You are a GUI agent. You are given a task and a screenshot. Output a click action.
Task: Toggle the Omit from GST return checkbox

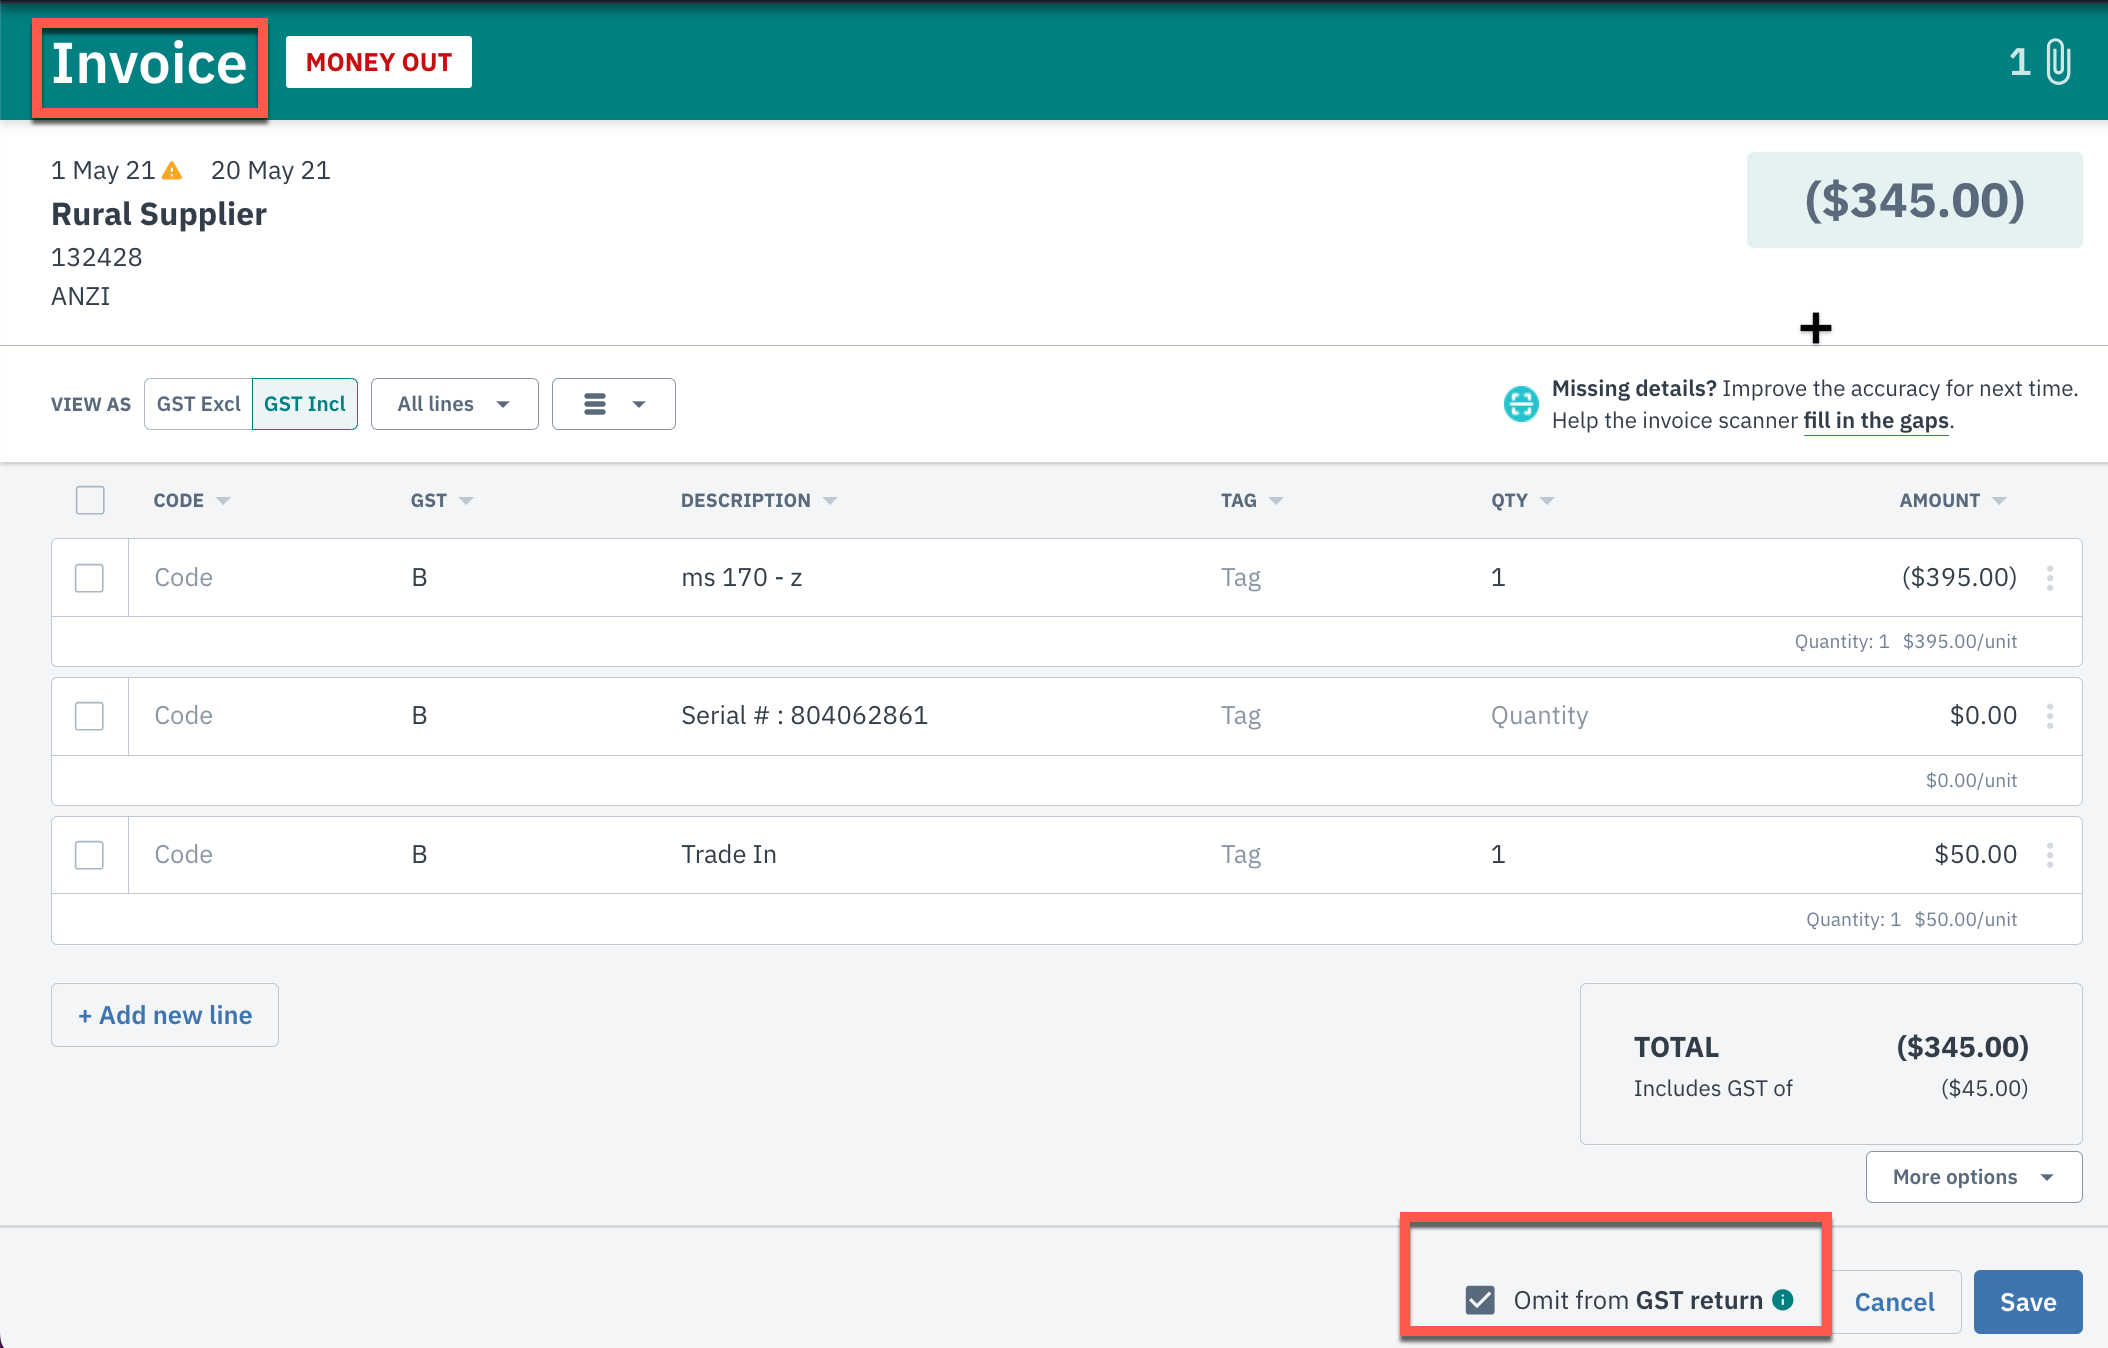click(x=1480, y=1300)
